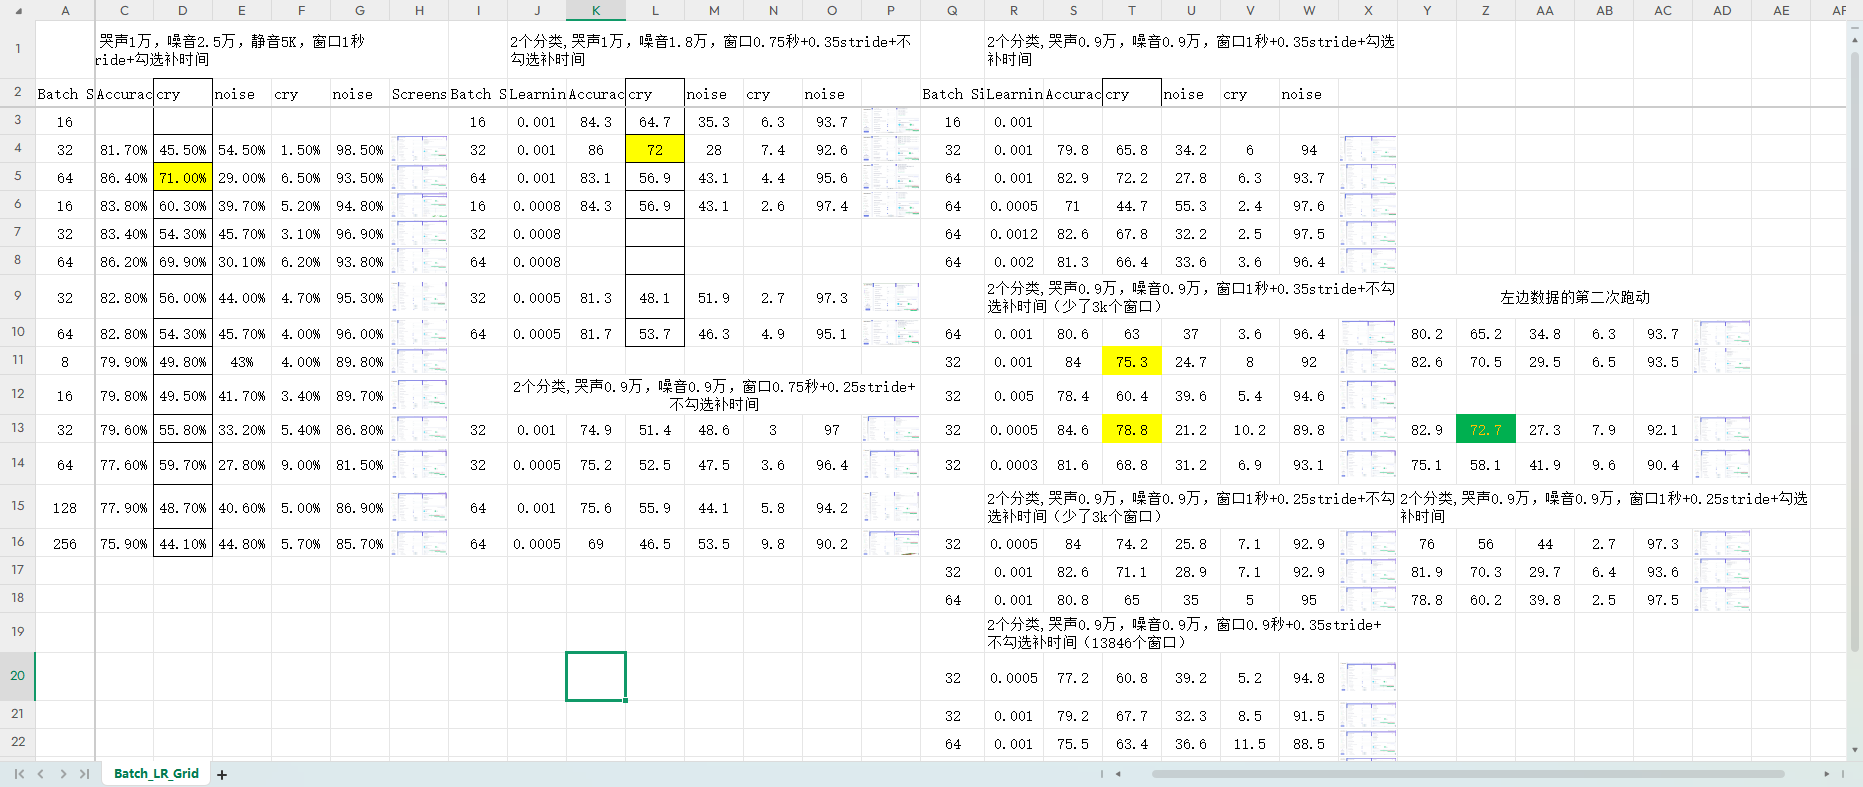The image size is (1863, 787).
Task: Add a new sheet with plus icon
Action: pyautogui.click(x=222, y=775)
